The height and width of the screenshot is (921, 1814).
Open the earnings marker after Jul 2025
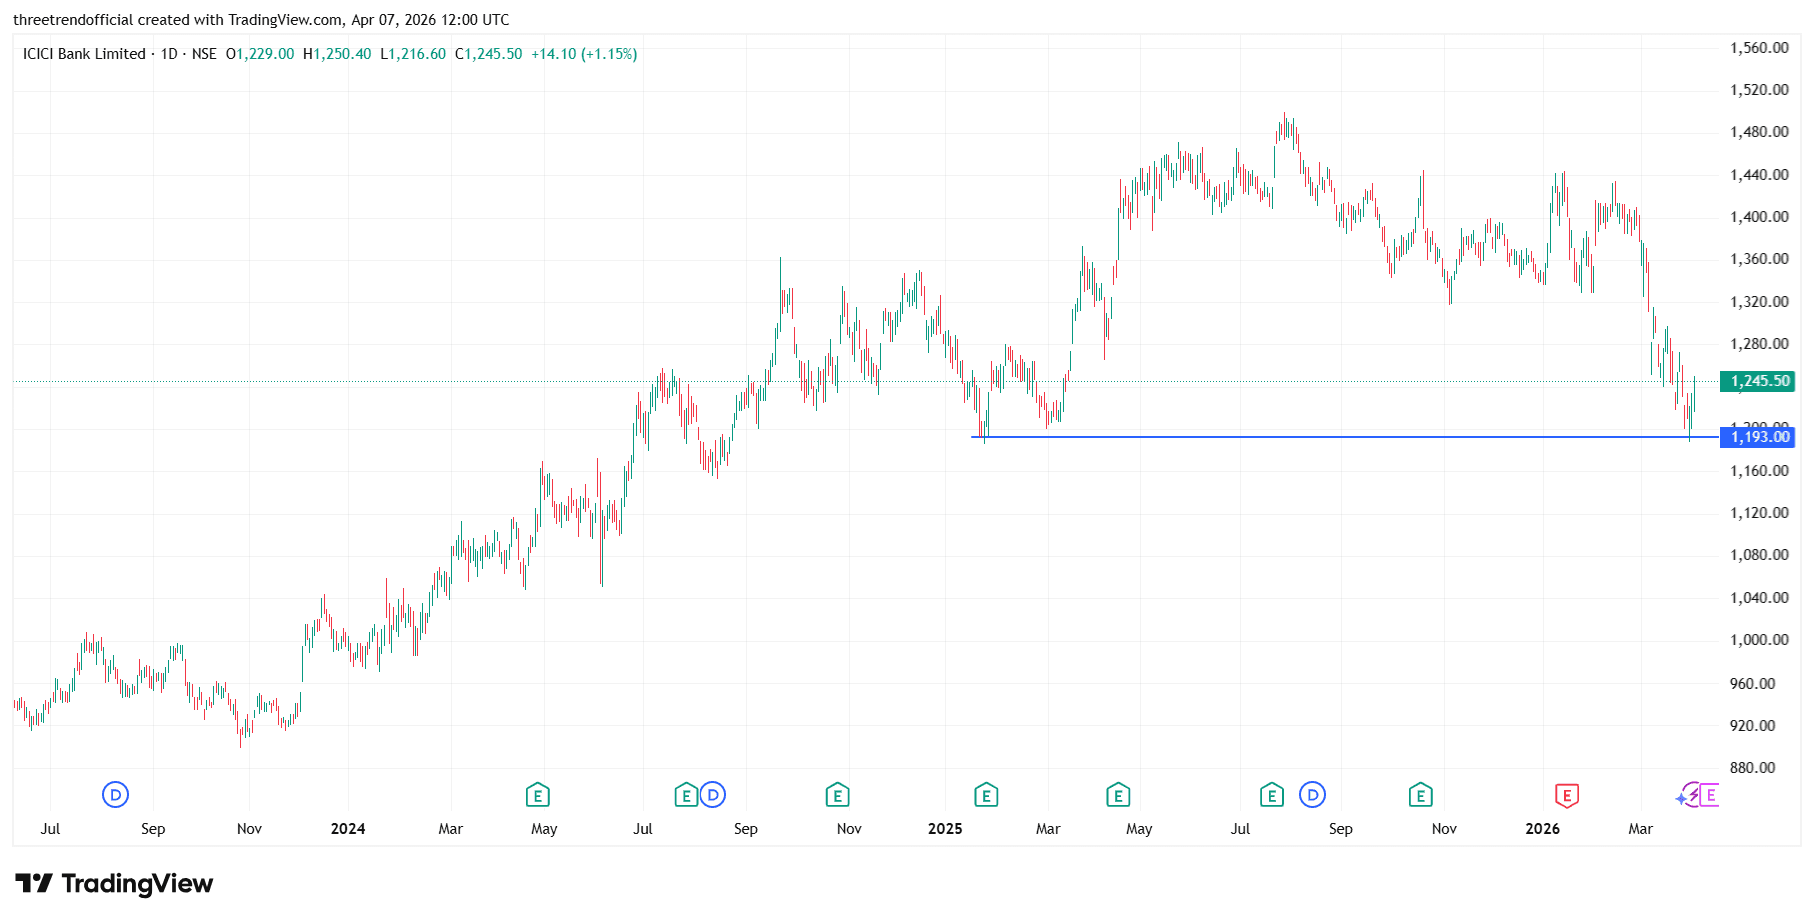1271,795
